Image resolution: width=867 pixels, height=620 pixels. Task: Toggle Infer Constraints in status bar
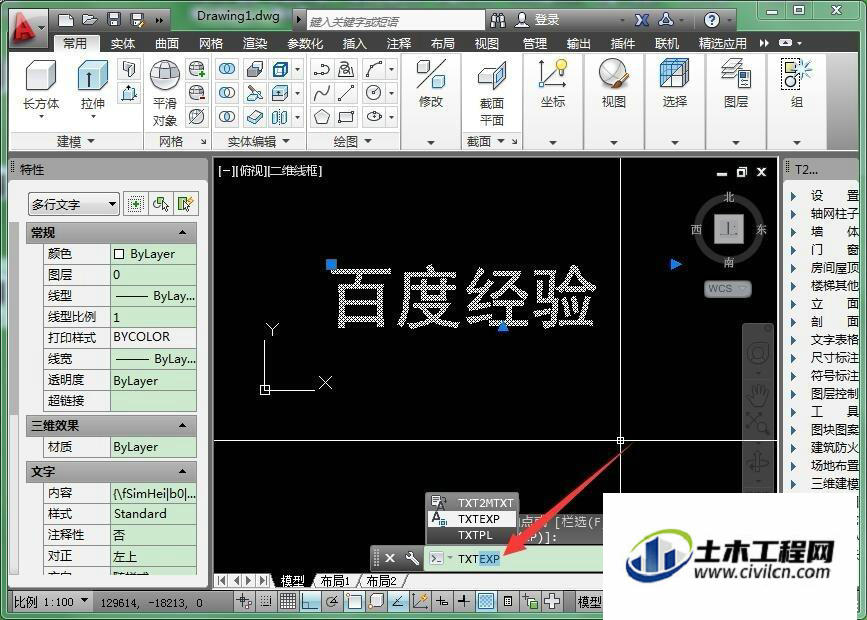(x=244, y=601)
